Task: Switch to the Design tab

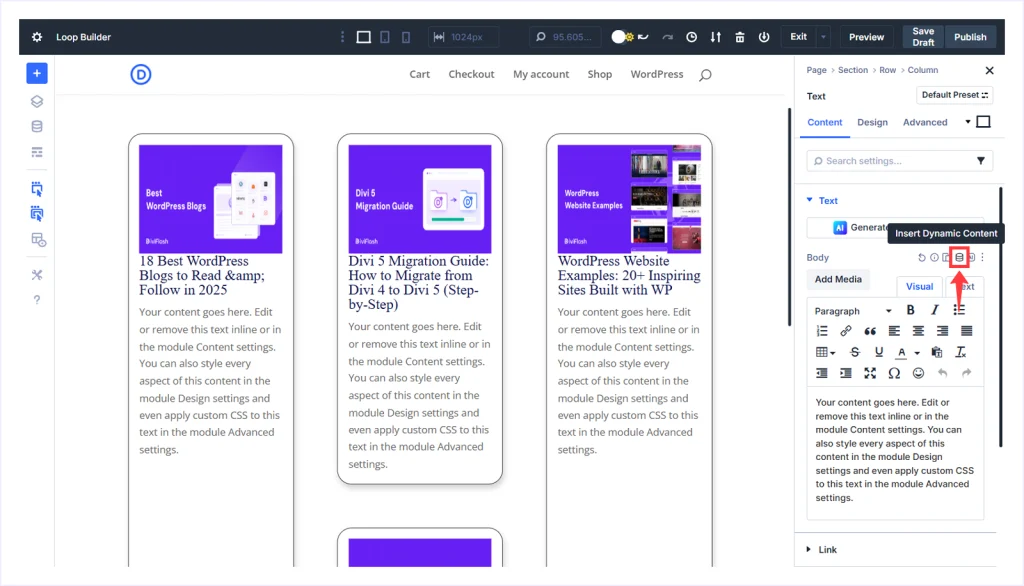Action: (872, 122)
